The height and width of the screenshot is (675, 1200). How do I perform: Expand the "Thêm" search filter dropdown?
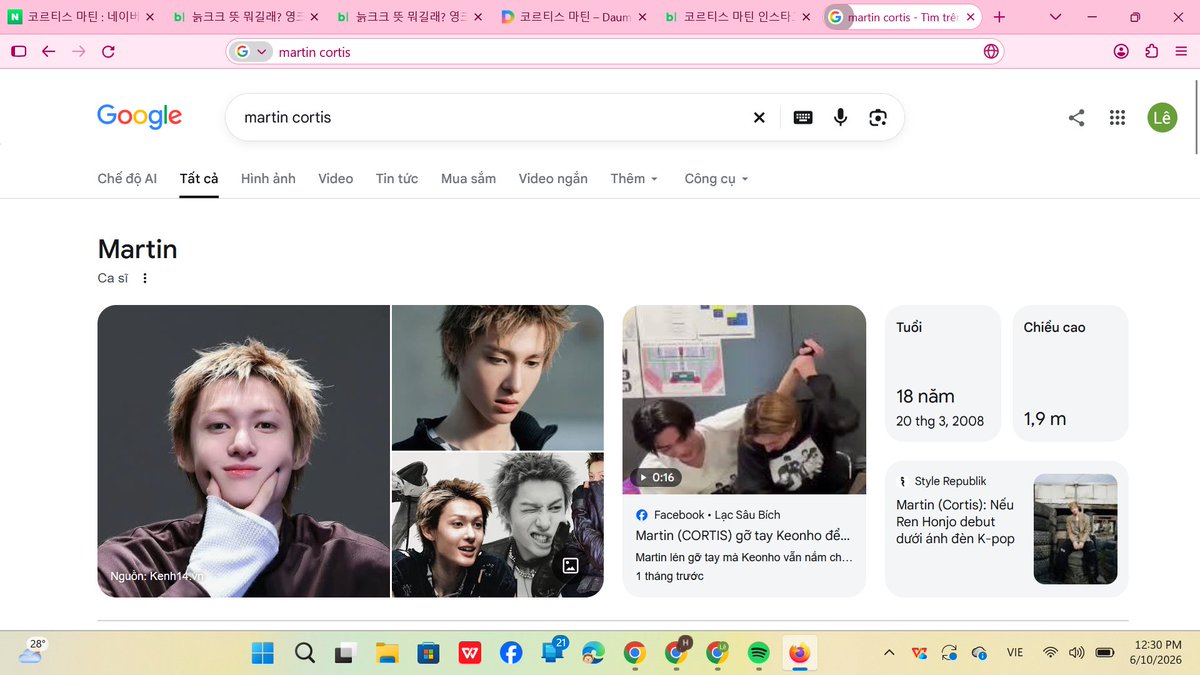coord(634,179)
